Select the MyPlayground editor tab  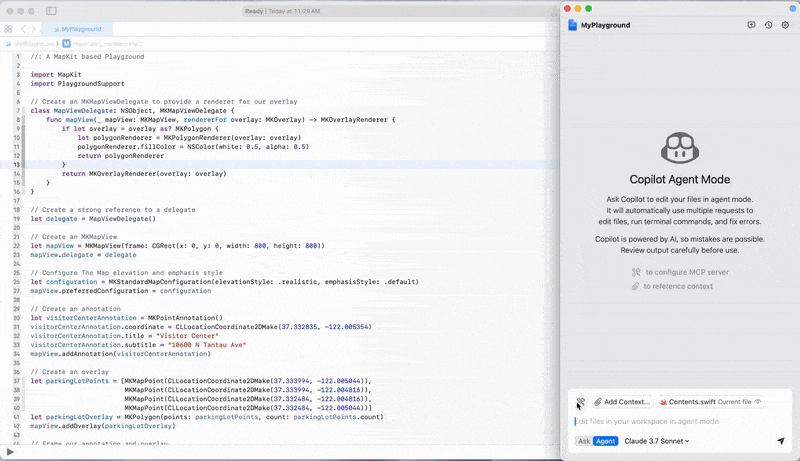[78, 29]
